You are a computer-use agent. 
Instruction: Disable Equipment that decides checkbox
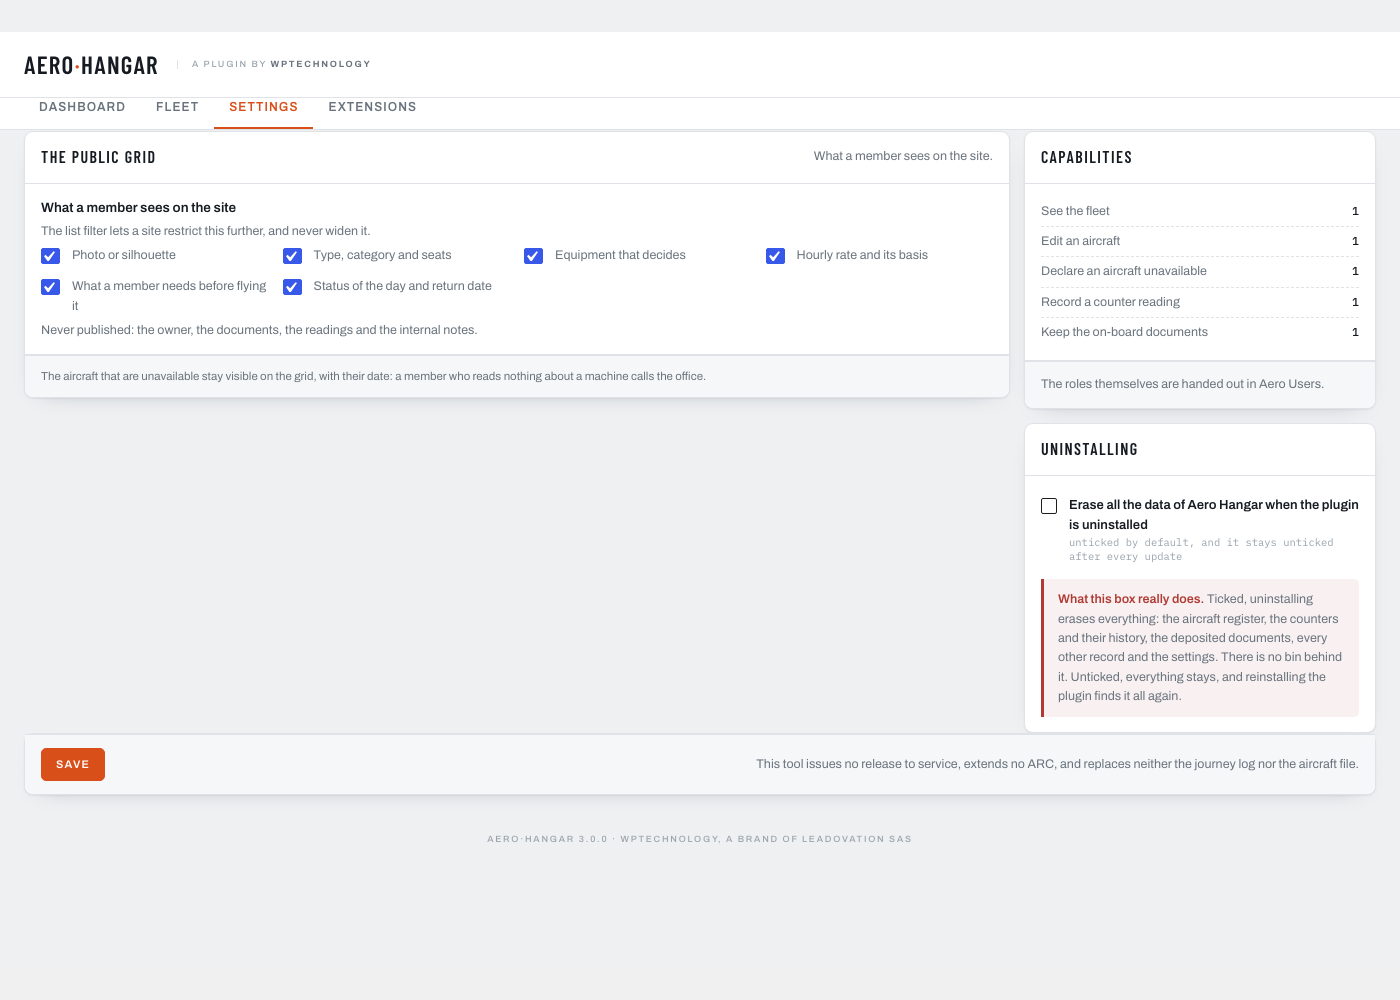534,256
